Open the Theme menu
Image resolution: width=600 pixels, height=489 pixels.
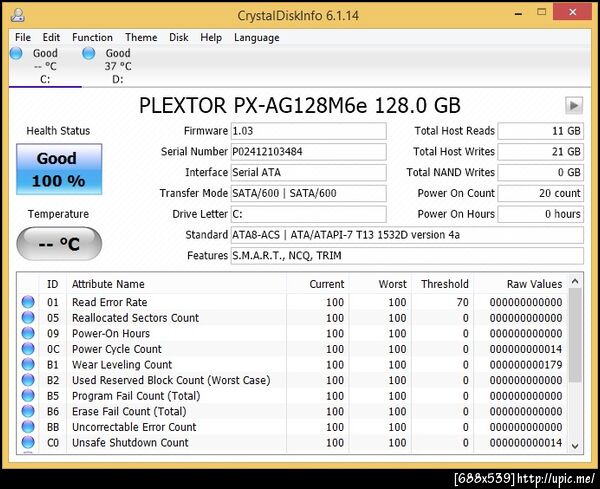141,37
